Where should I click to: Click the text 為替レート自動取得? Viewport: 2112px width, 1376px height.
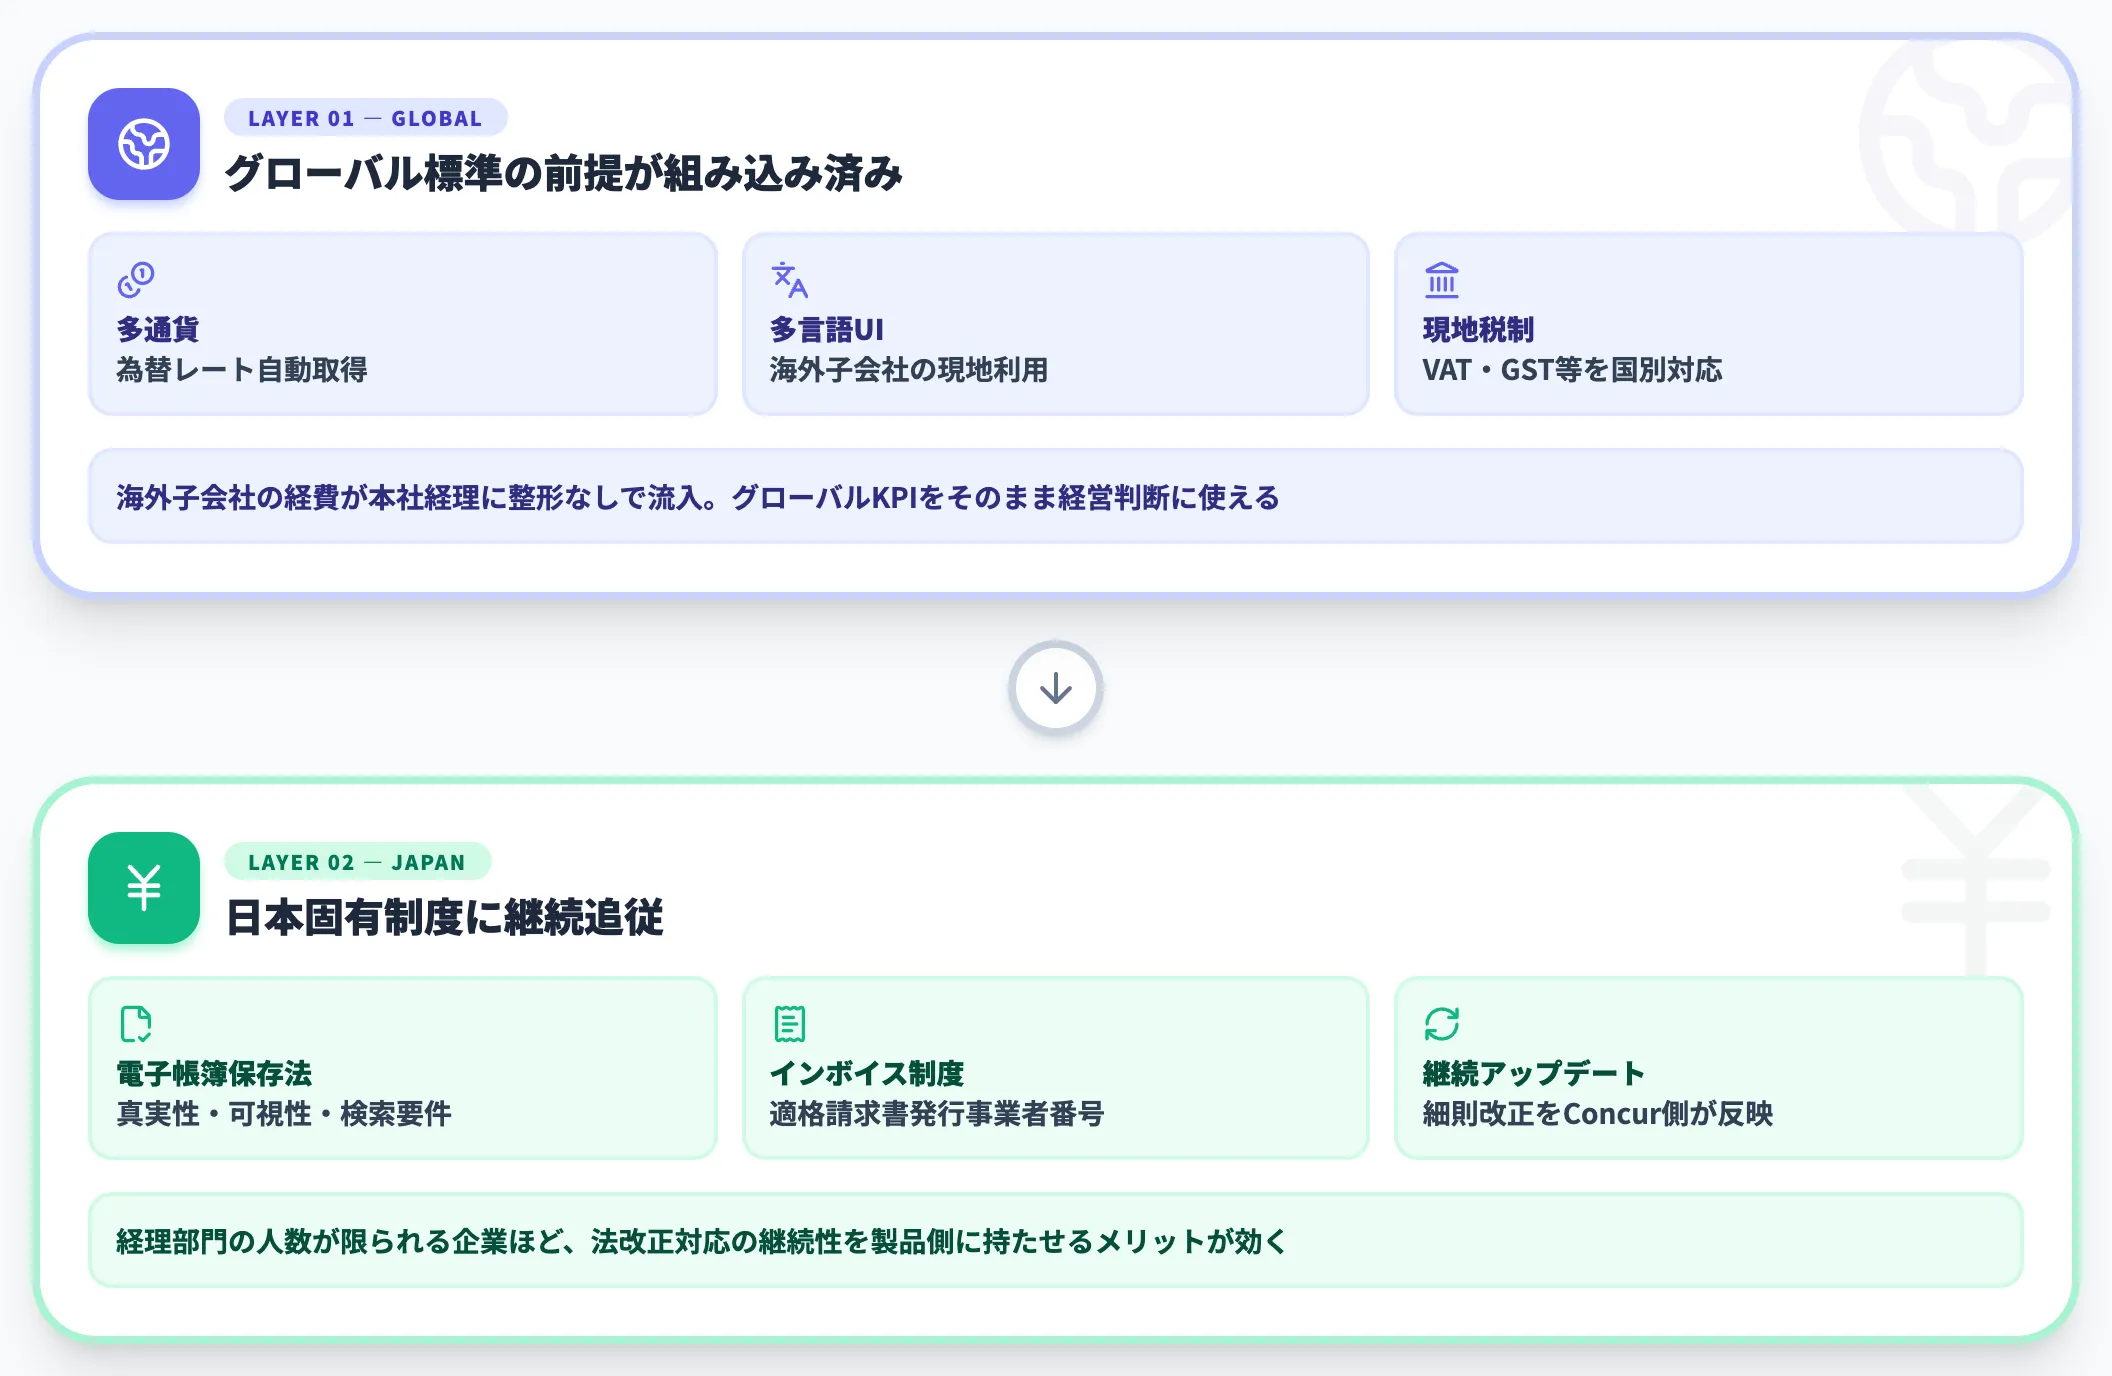[x=242, y=370]
